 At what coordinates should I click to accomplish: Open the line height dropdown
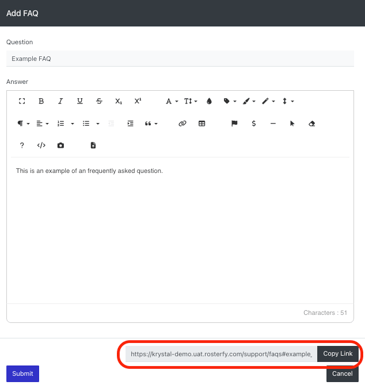tap(288, 101)
